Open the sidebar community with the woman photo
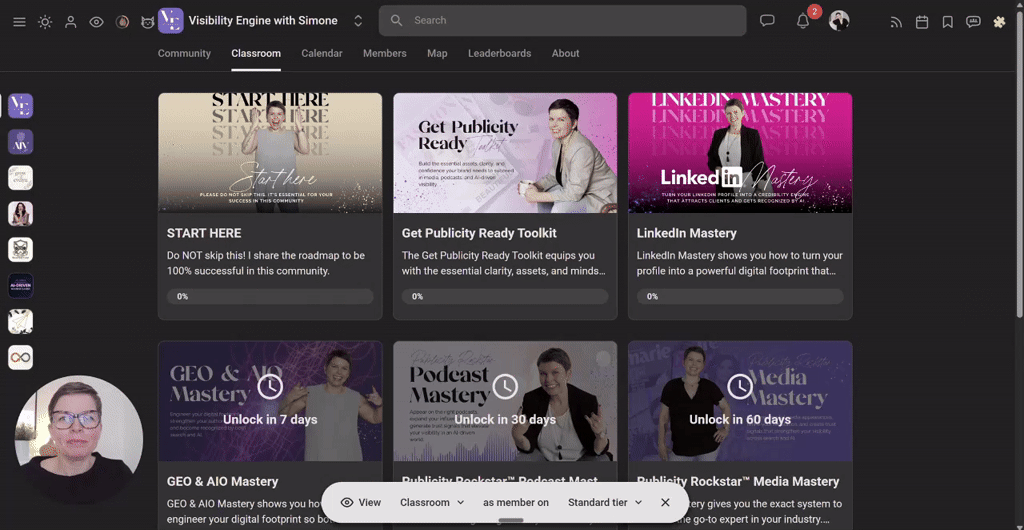This screenshot has width=1024, height=530. point(20,213)
